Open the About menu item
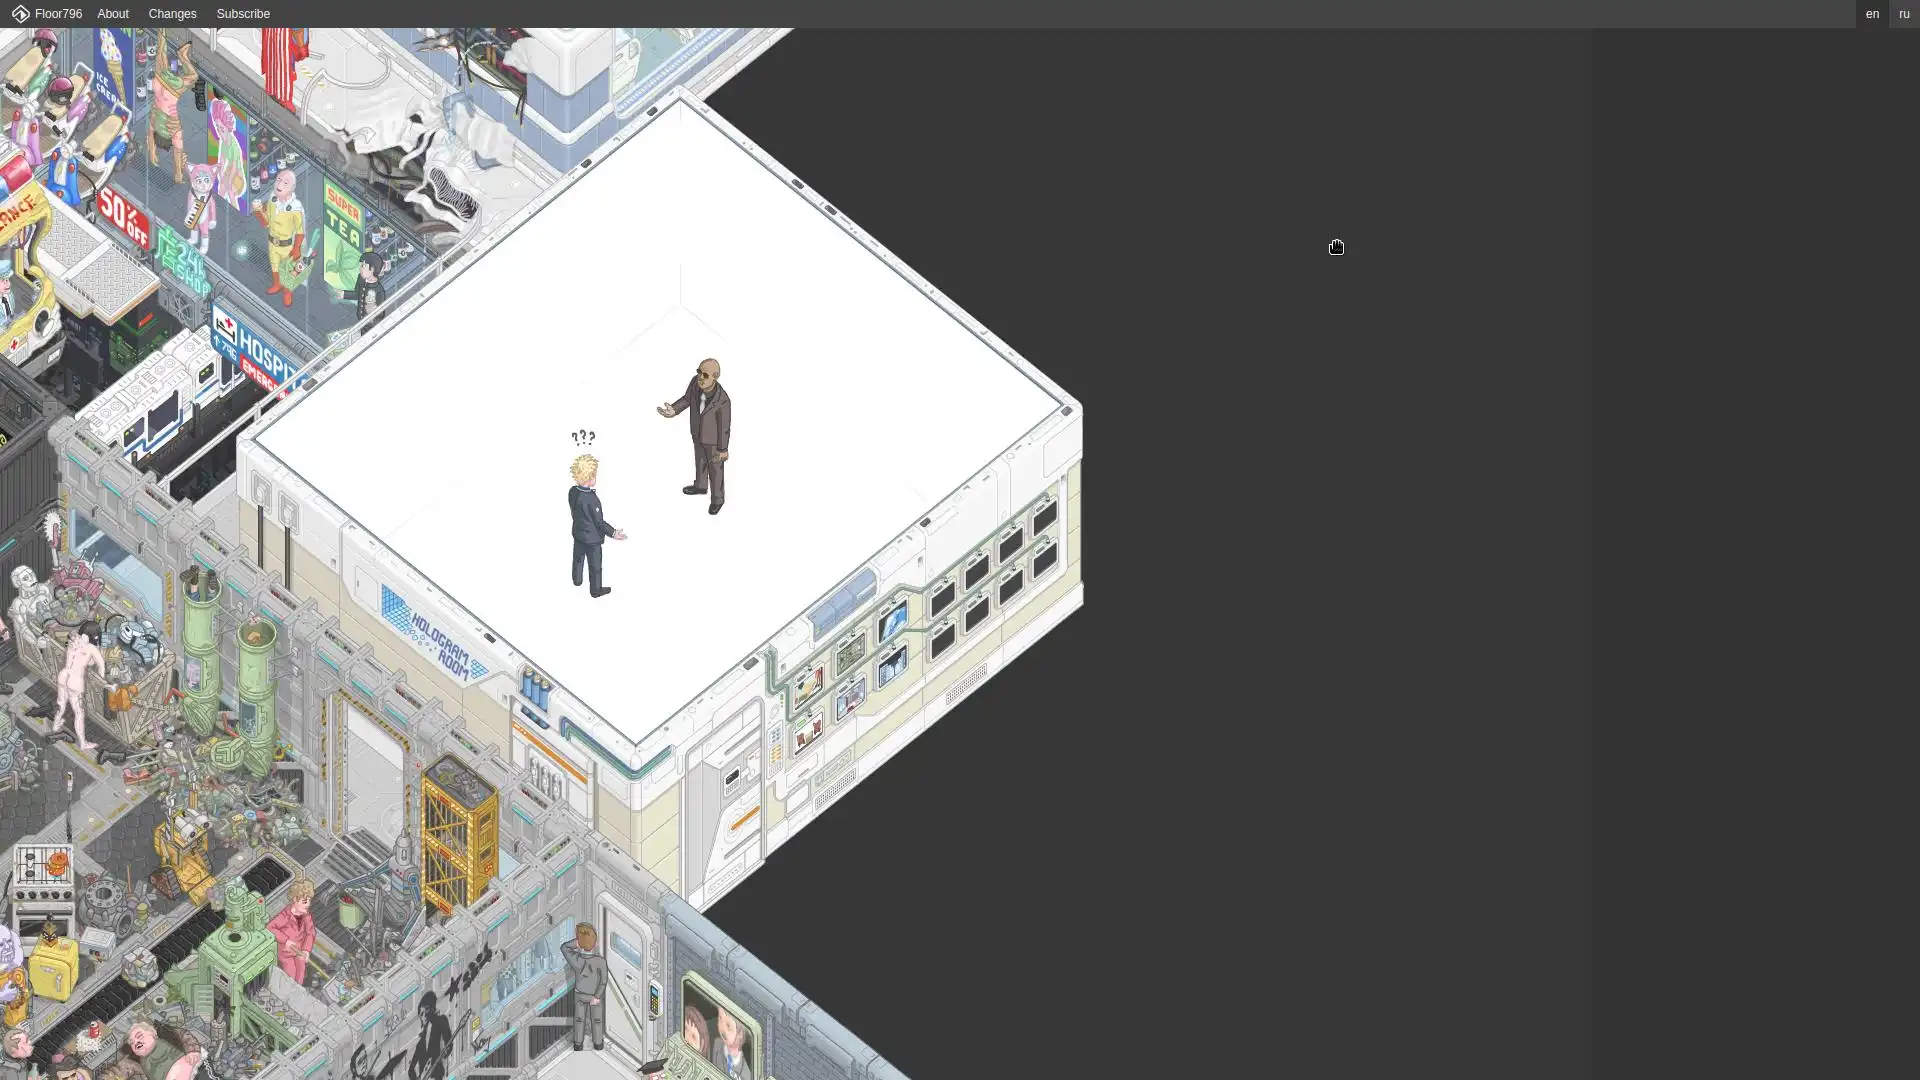The height and width of the screenshot is (1080, 1920). (112, 14)
